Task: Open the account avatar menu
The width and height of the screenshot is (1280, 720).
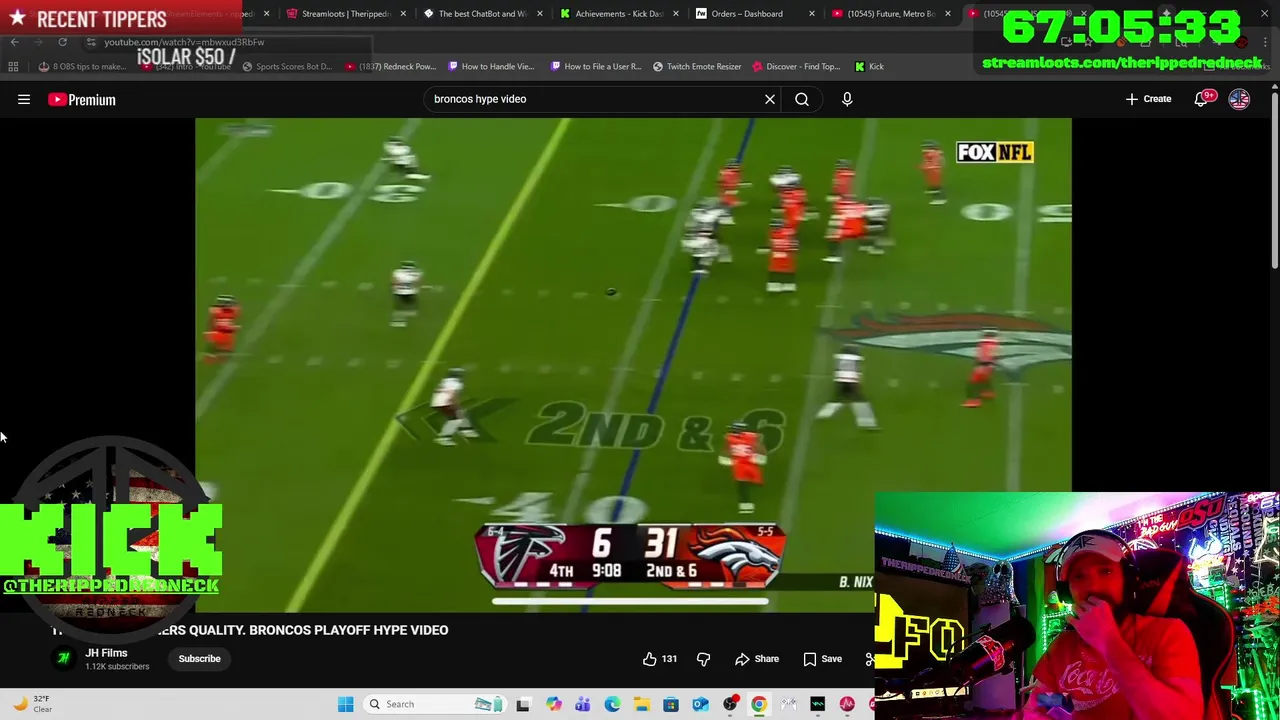Action: (x=1239, y=99)
